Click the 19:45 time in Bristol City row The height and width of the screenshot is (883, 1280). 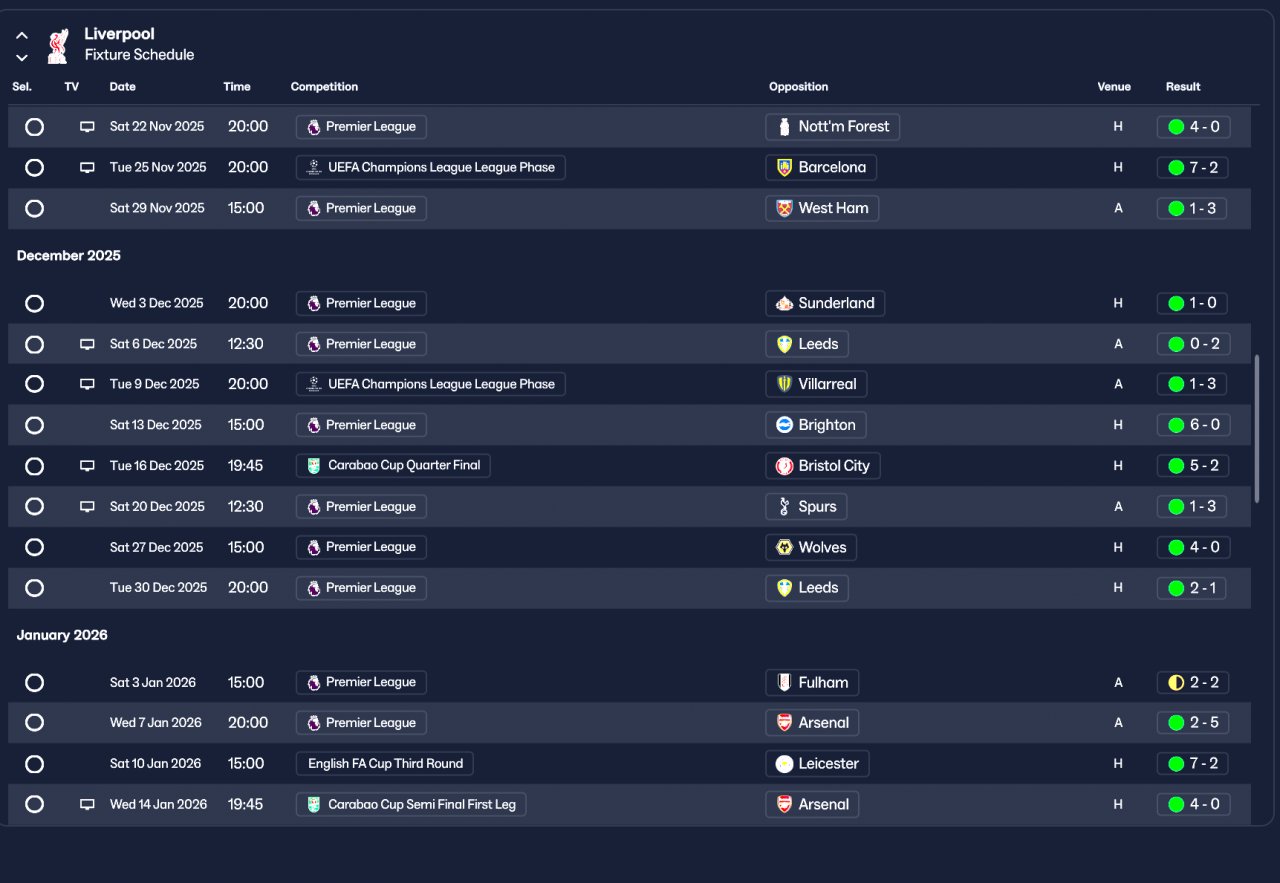point(246,466)
